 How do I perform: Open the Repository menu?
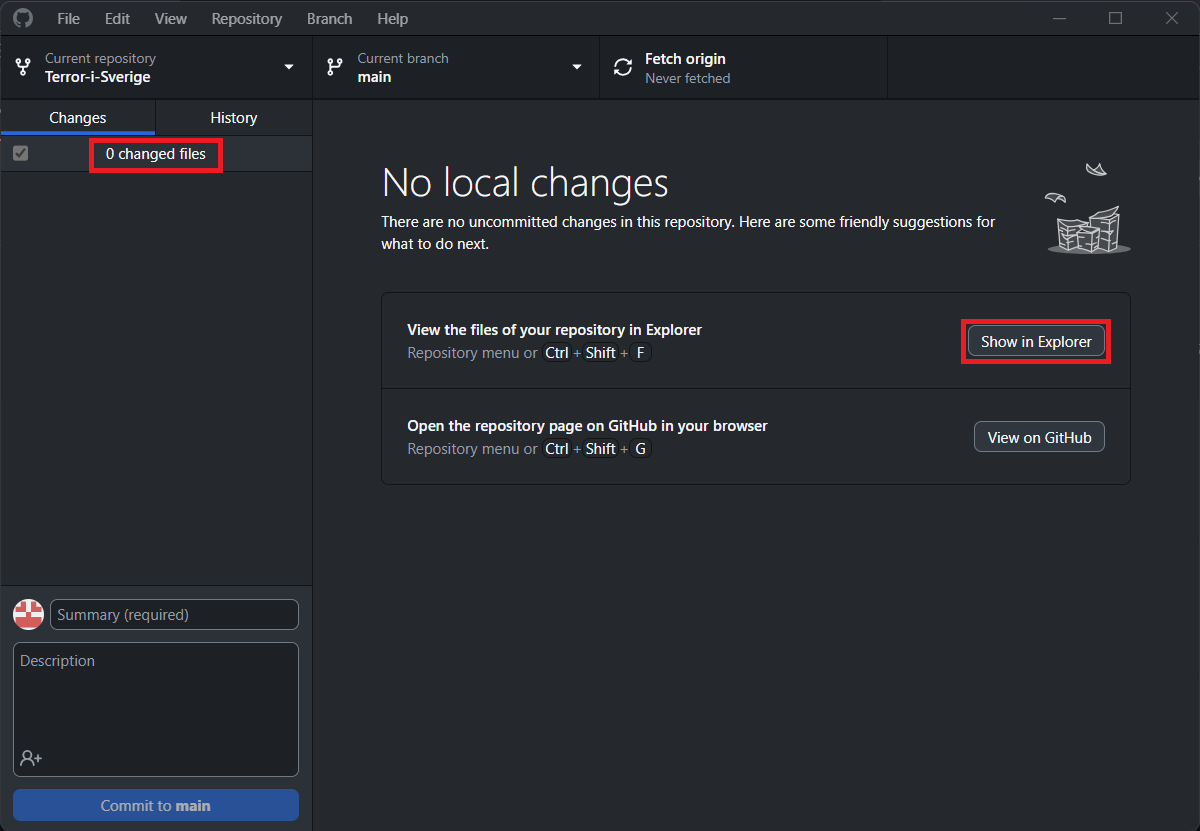[247, 18]
